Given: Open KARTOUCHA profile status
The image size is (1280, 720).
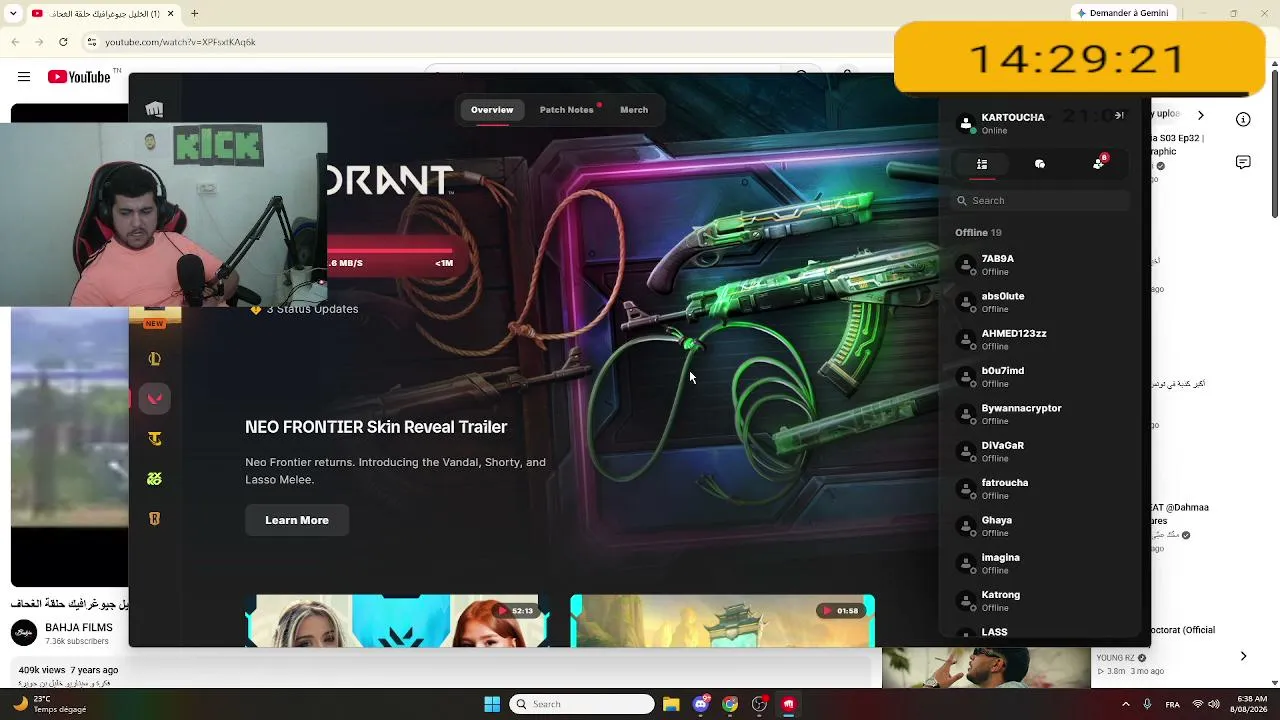Looking at the screenshot, I should tap(1001, 123).
